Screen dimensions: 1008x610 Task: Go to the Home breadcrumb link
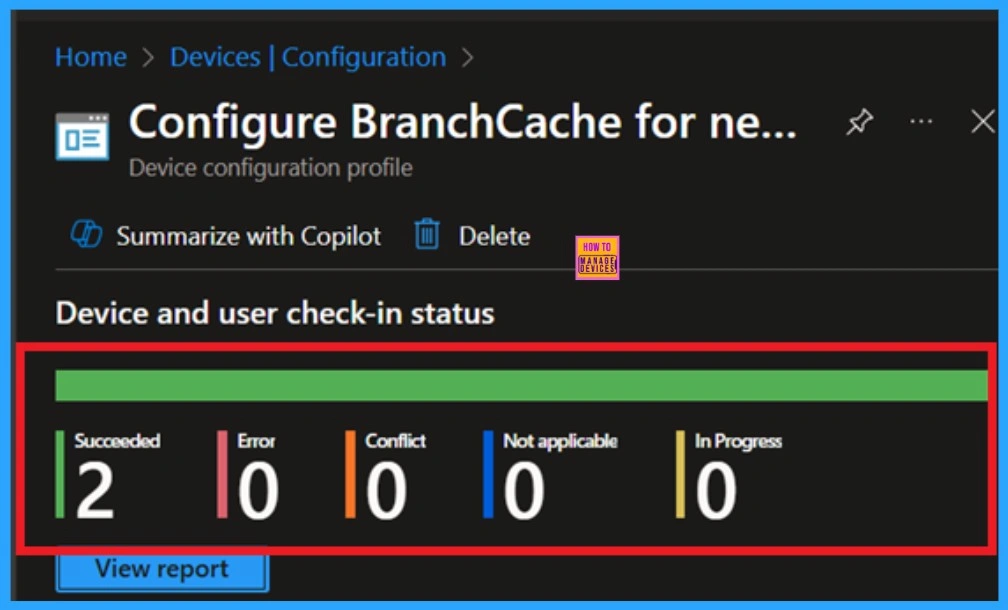click(x=91, y=57)
